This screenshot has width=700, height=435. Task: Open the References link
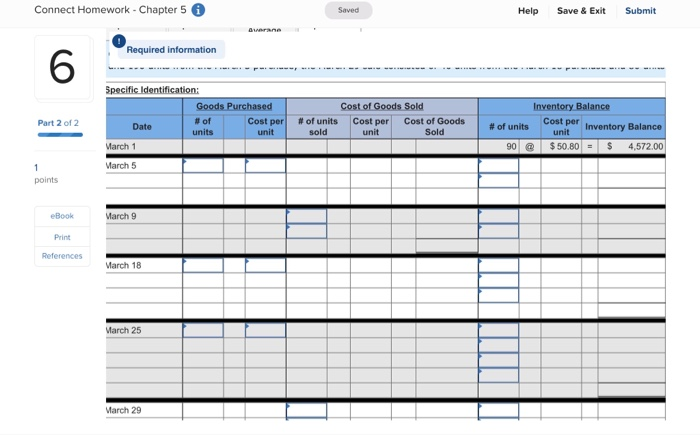click(x=62, y=256)
